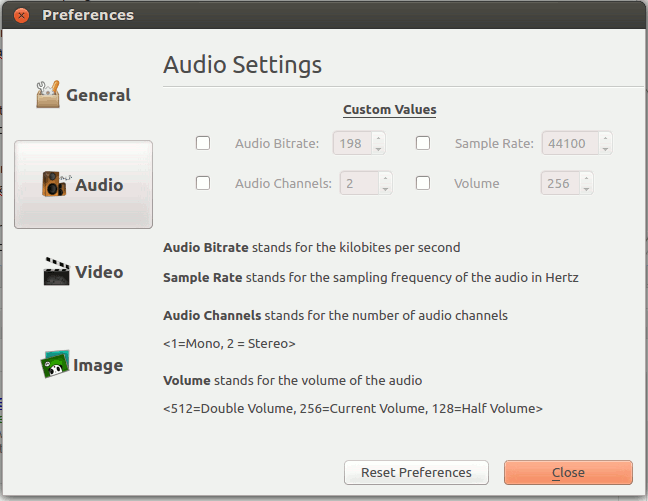
Task: Go to the Image preferences tab
Action: tap(83, 365)
